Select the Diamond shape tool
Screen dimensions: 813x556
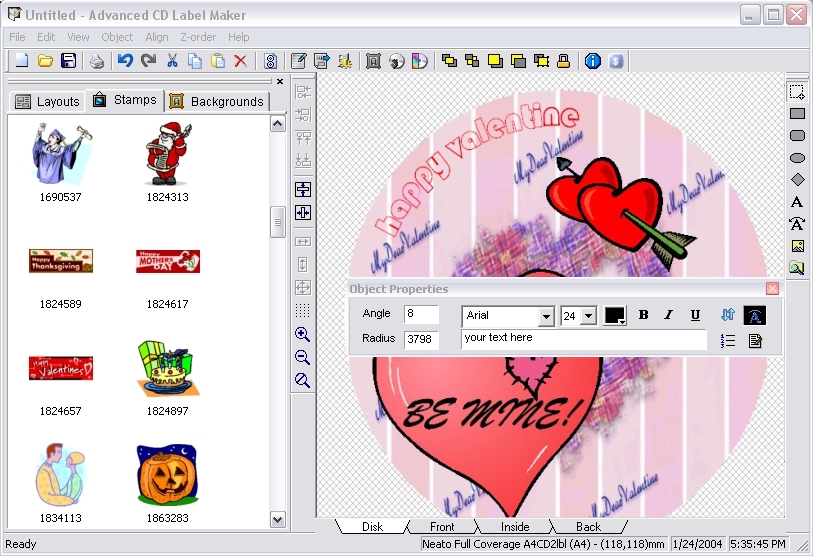coord(797,180)
